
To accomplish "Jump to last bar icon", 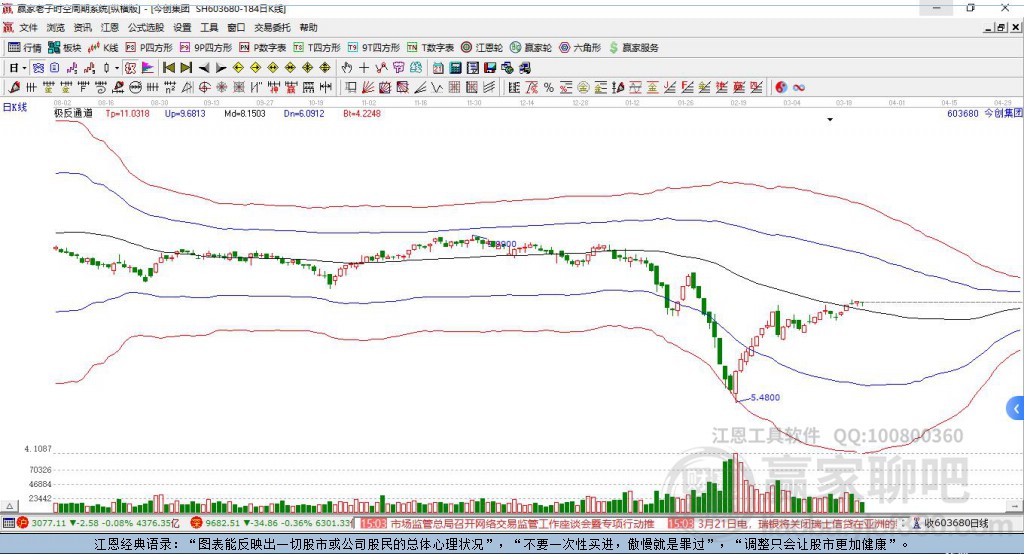I will (186, 68).
